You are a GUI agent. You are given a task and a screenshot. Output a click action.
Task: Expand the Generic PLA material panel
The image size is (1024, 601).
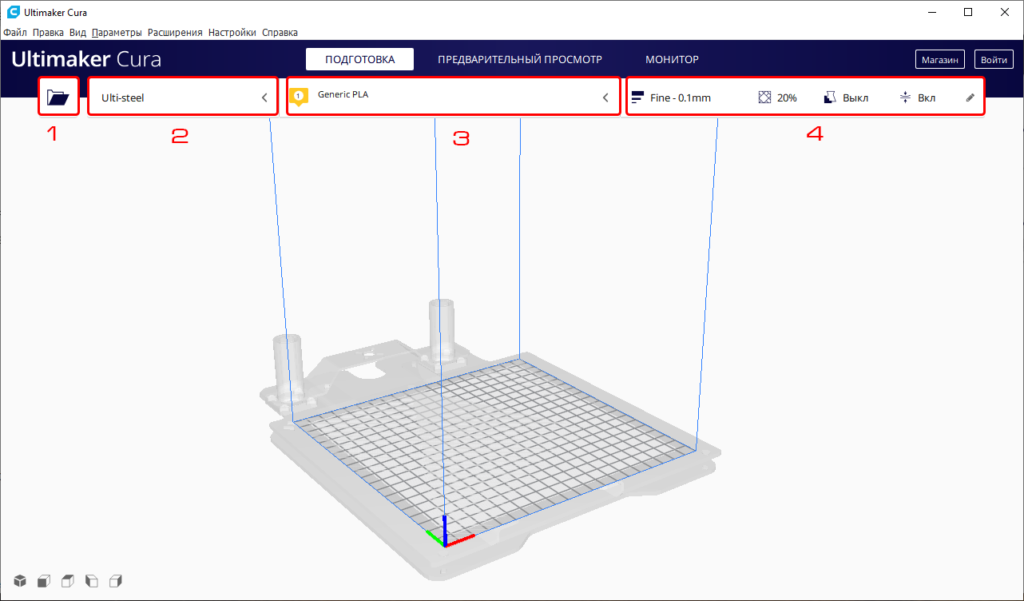[605, 98]
